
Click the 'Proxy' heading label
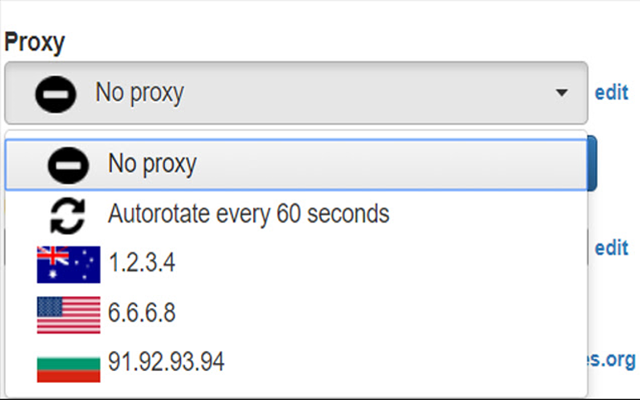[35, 42]
